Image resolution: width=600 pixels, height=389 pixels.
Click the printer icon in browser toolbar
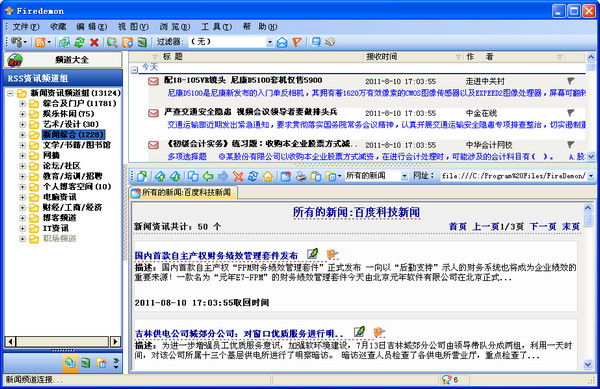coord(301,176)
